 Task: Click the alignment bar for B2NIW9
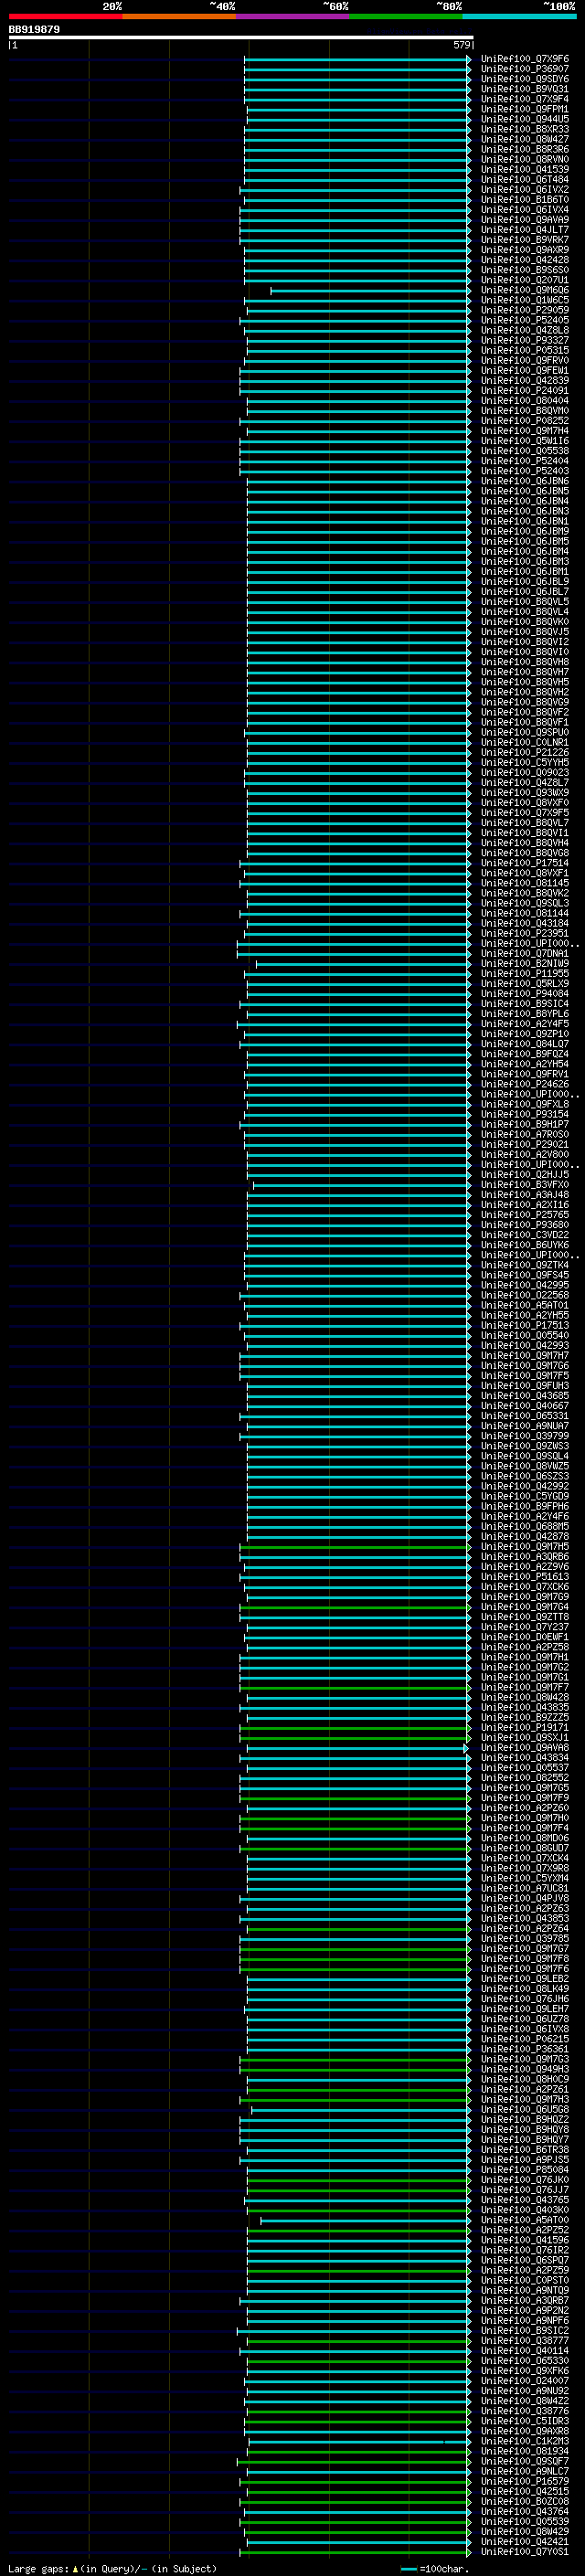[363, 963]
